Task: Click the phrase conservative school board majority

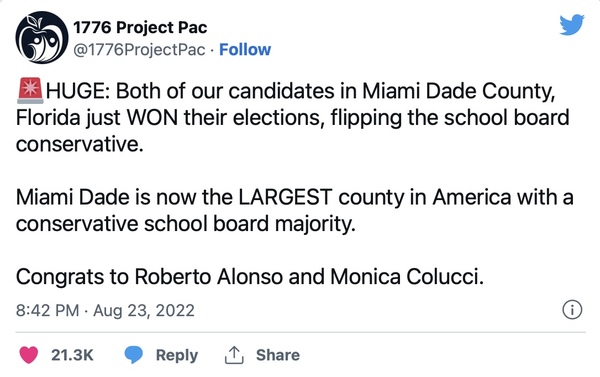Action: (186, 225)
